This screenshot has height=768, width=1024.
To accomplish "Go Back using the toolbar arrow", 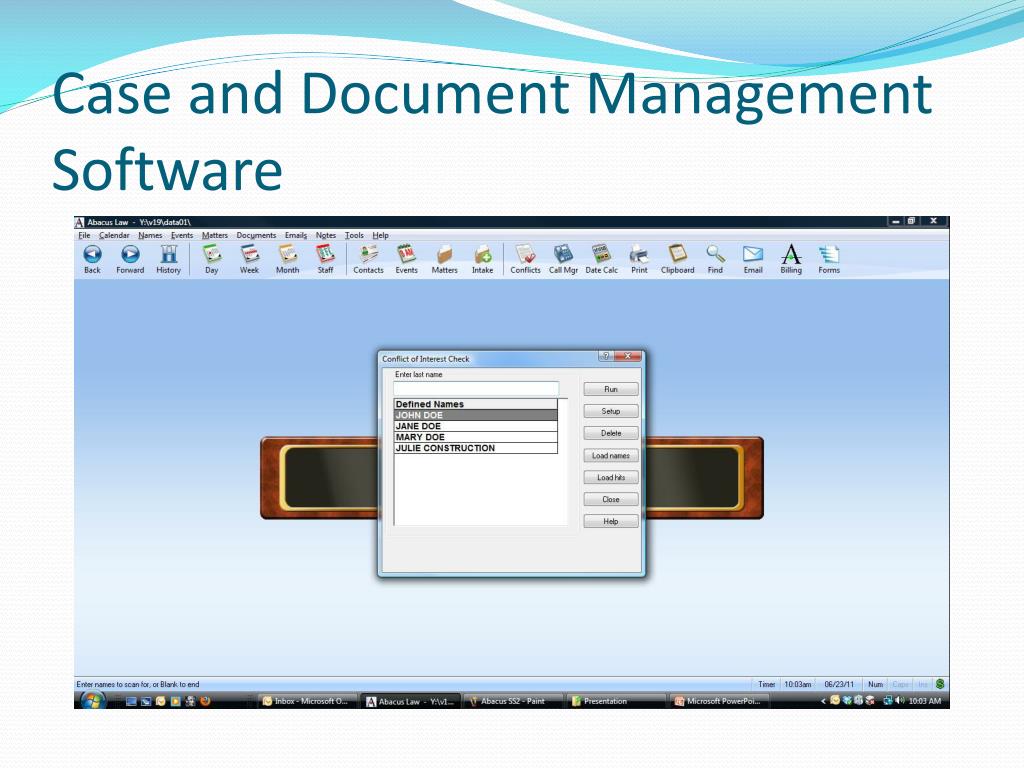I will click(x=93, y=259).
